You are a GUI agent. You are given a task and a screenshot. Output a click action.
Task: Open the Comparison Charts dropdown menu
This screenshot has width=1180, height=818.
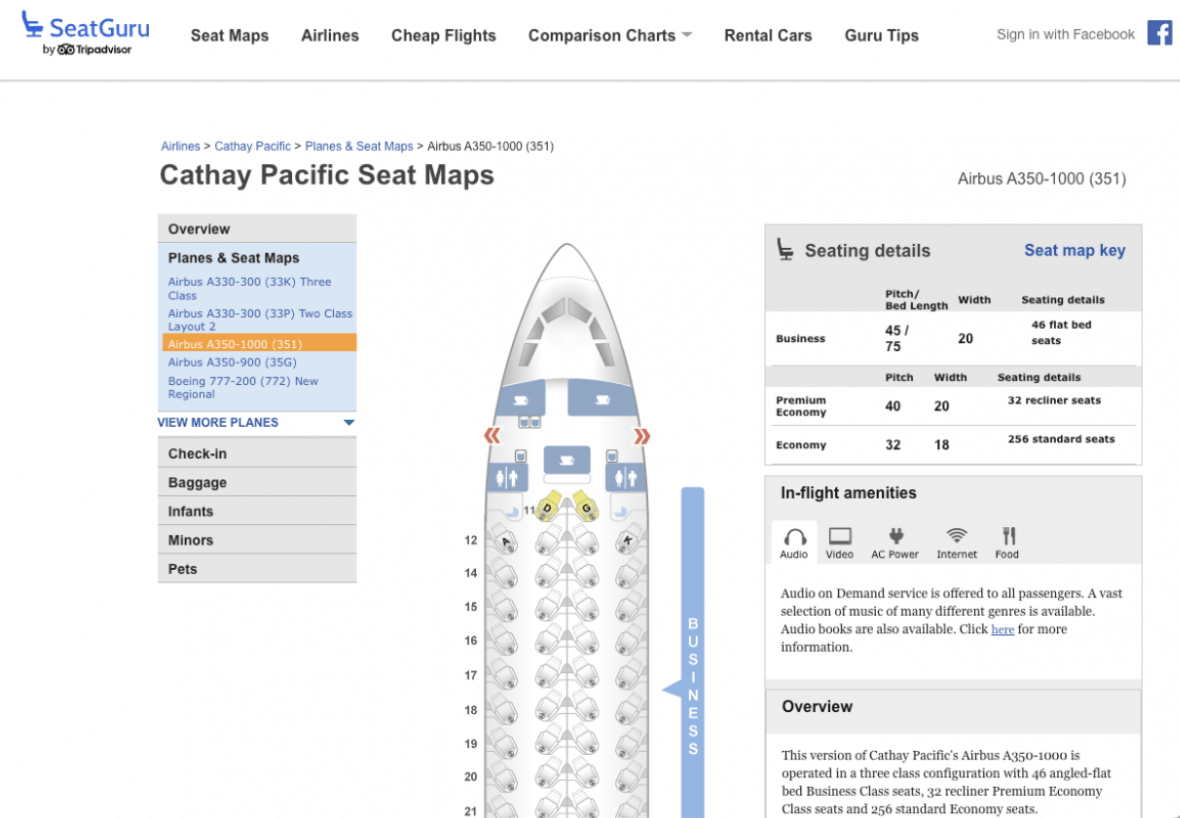tap(610, 36)
